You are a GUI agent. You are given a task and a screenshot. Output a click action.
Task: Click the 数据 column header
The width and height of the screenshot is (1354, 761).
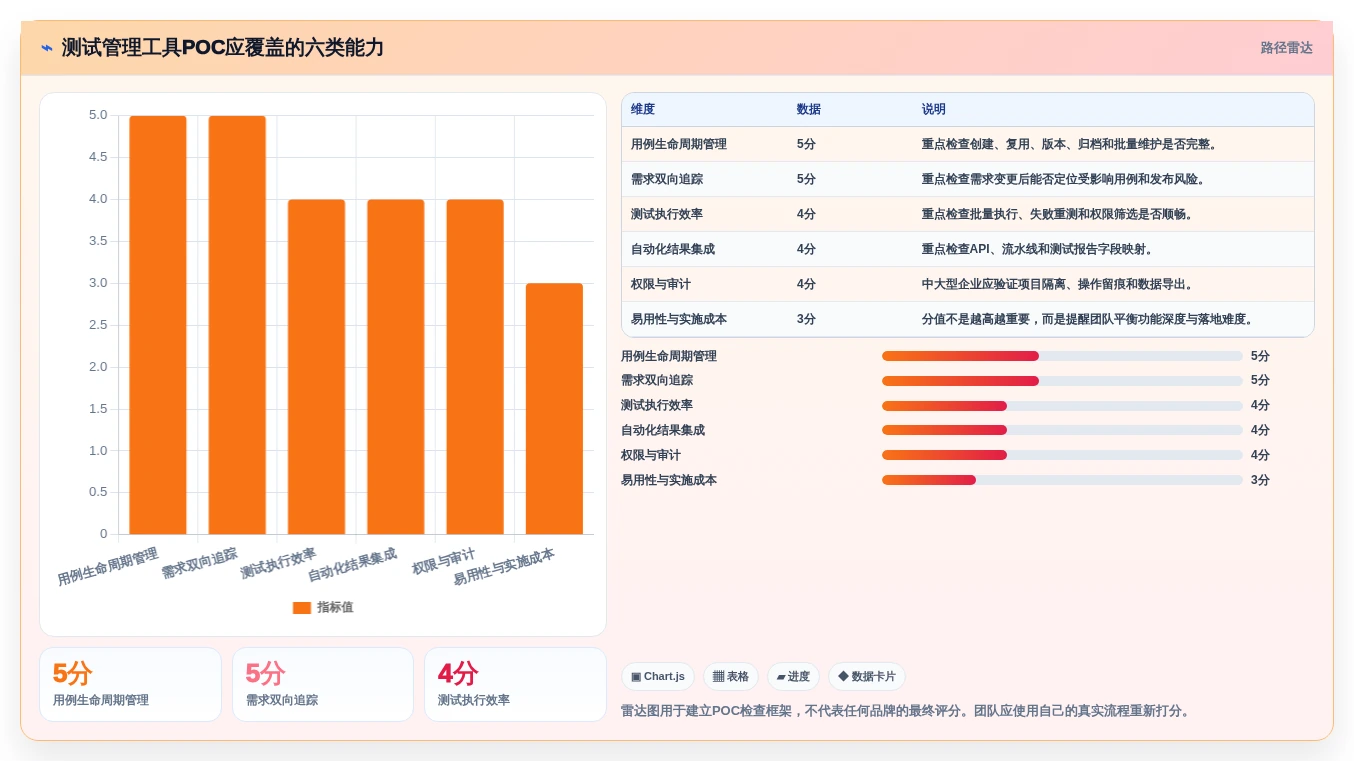tap(808, 109)
